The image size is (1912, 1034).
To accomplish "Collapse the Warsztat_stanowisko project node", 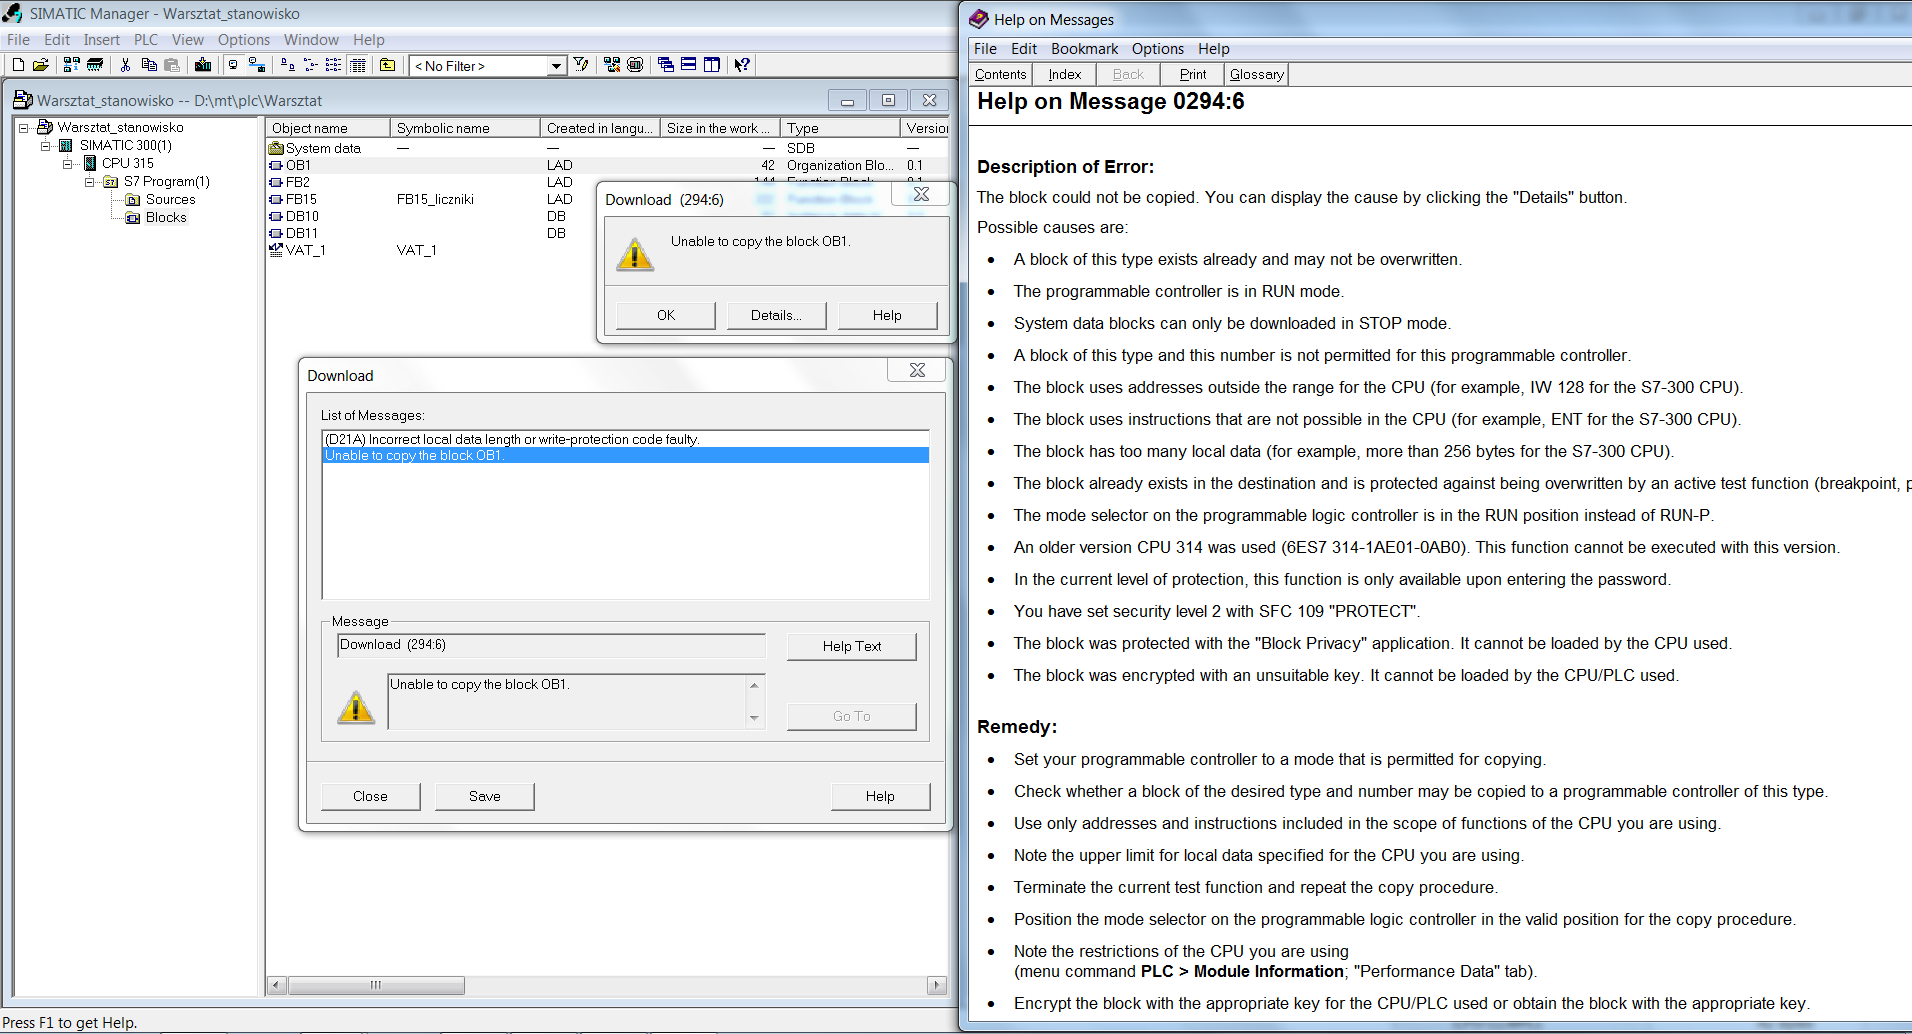I will (24, 128).
